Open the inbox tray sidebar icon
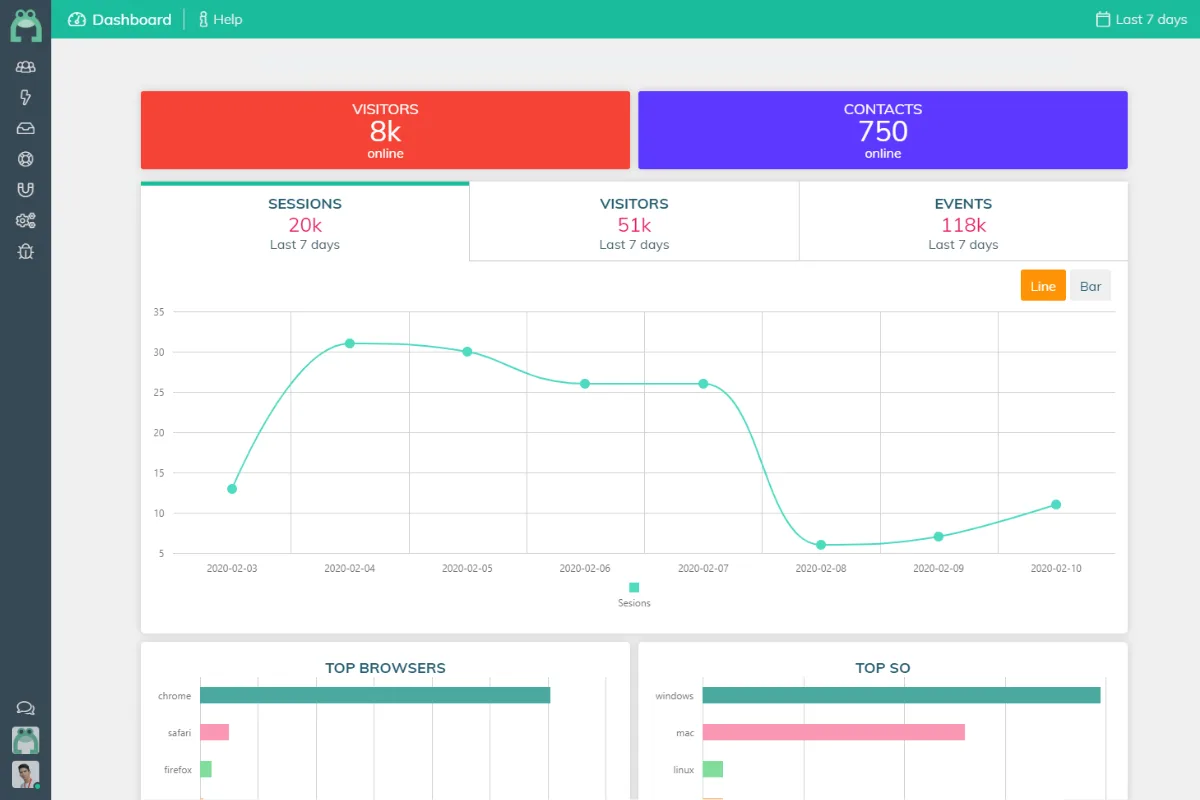The image size is (1200, 800). click(26, 128)
